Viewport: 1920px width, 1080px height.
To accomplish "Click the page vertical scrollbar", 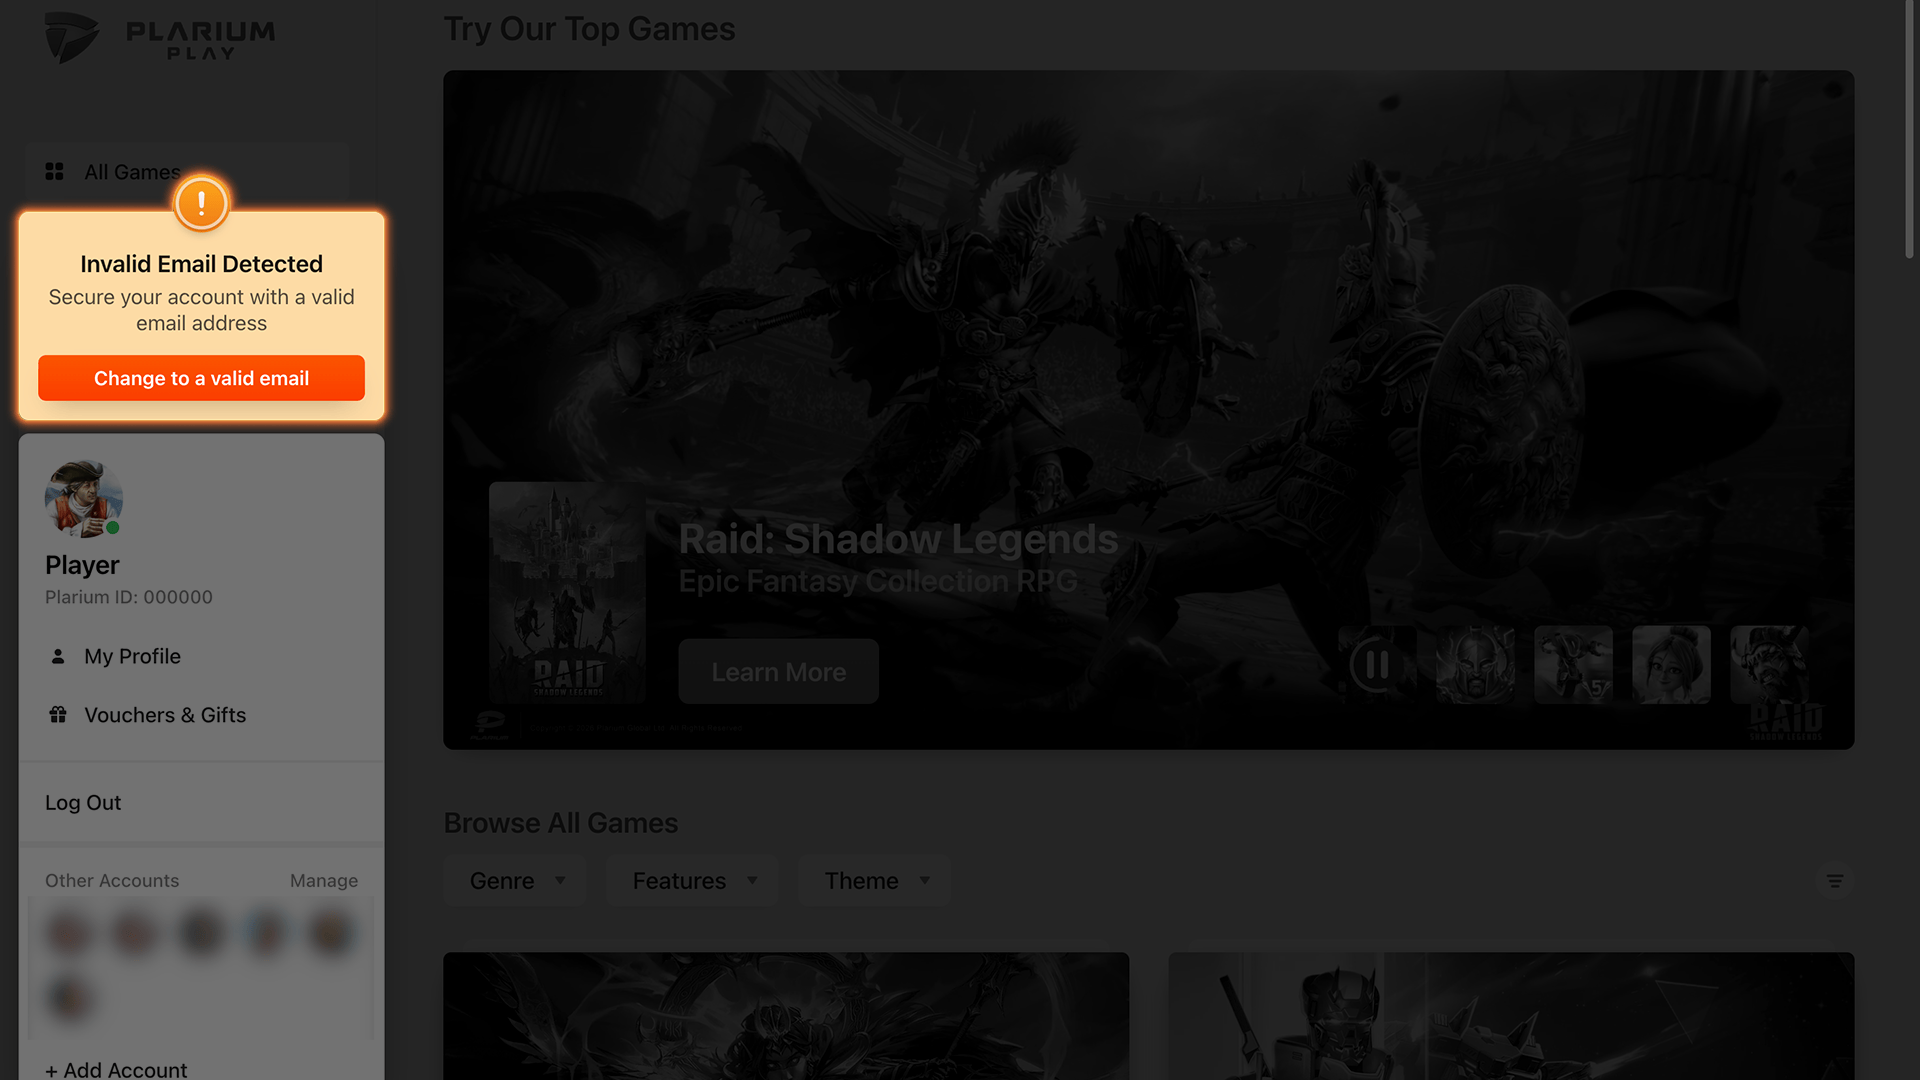I will [1909, 130].
